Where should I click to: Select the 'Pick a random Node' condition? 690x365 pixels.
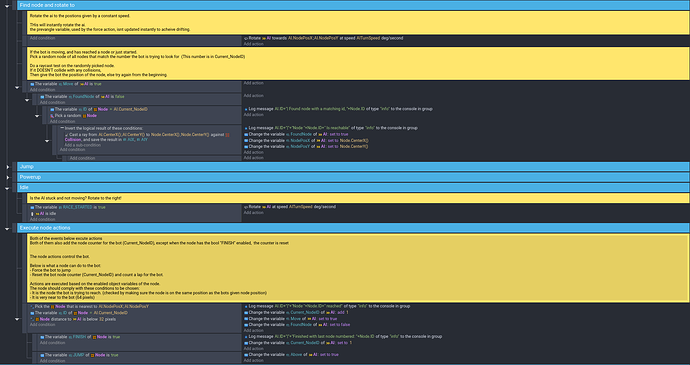73,115
